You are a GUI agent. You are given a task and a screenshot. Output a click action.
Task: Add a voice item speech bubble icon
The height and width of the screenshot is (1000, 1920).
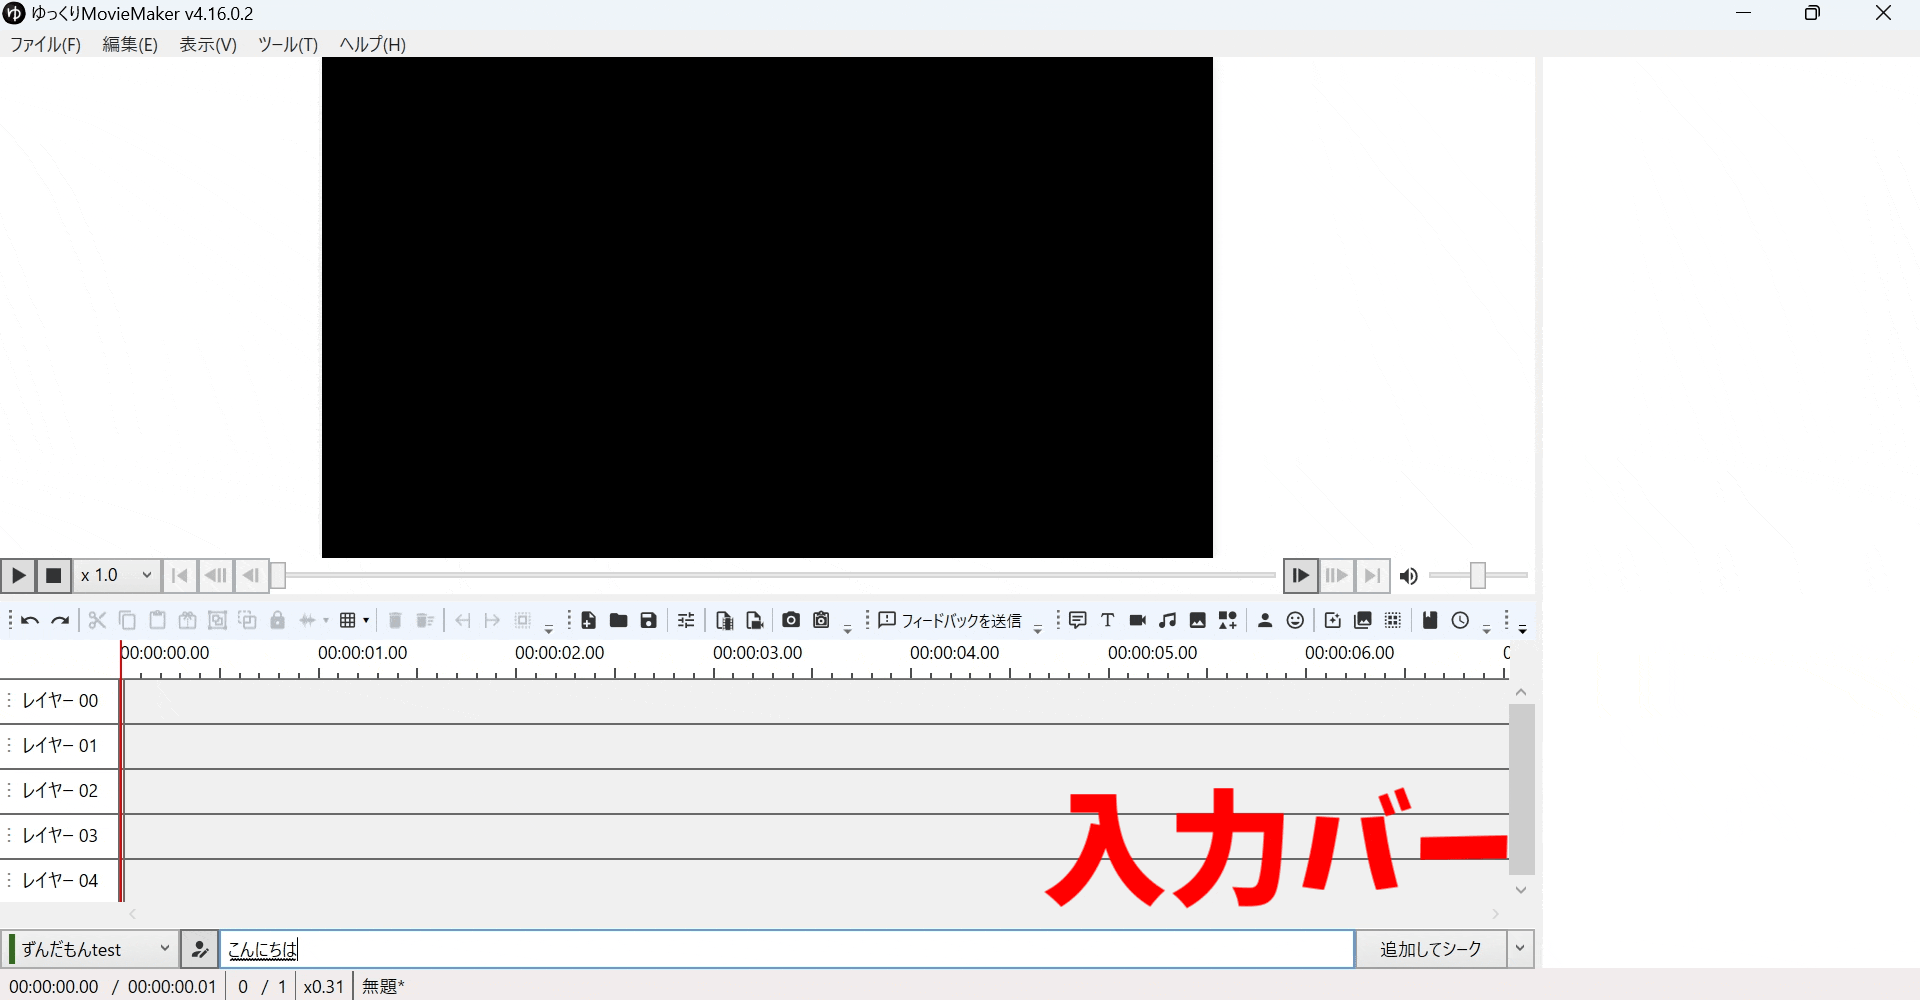(1077, 621)
